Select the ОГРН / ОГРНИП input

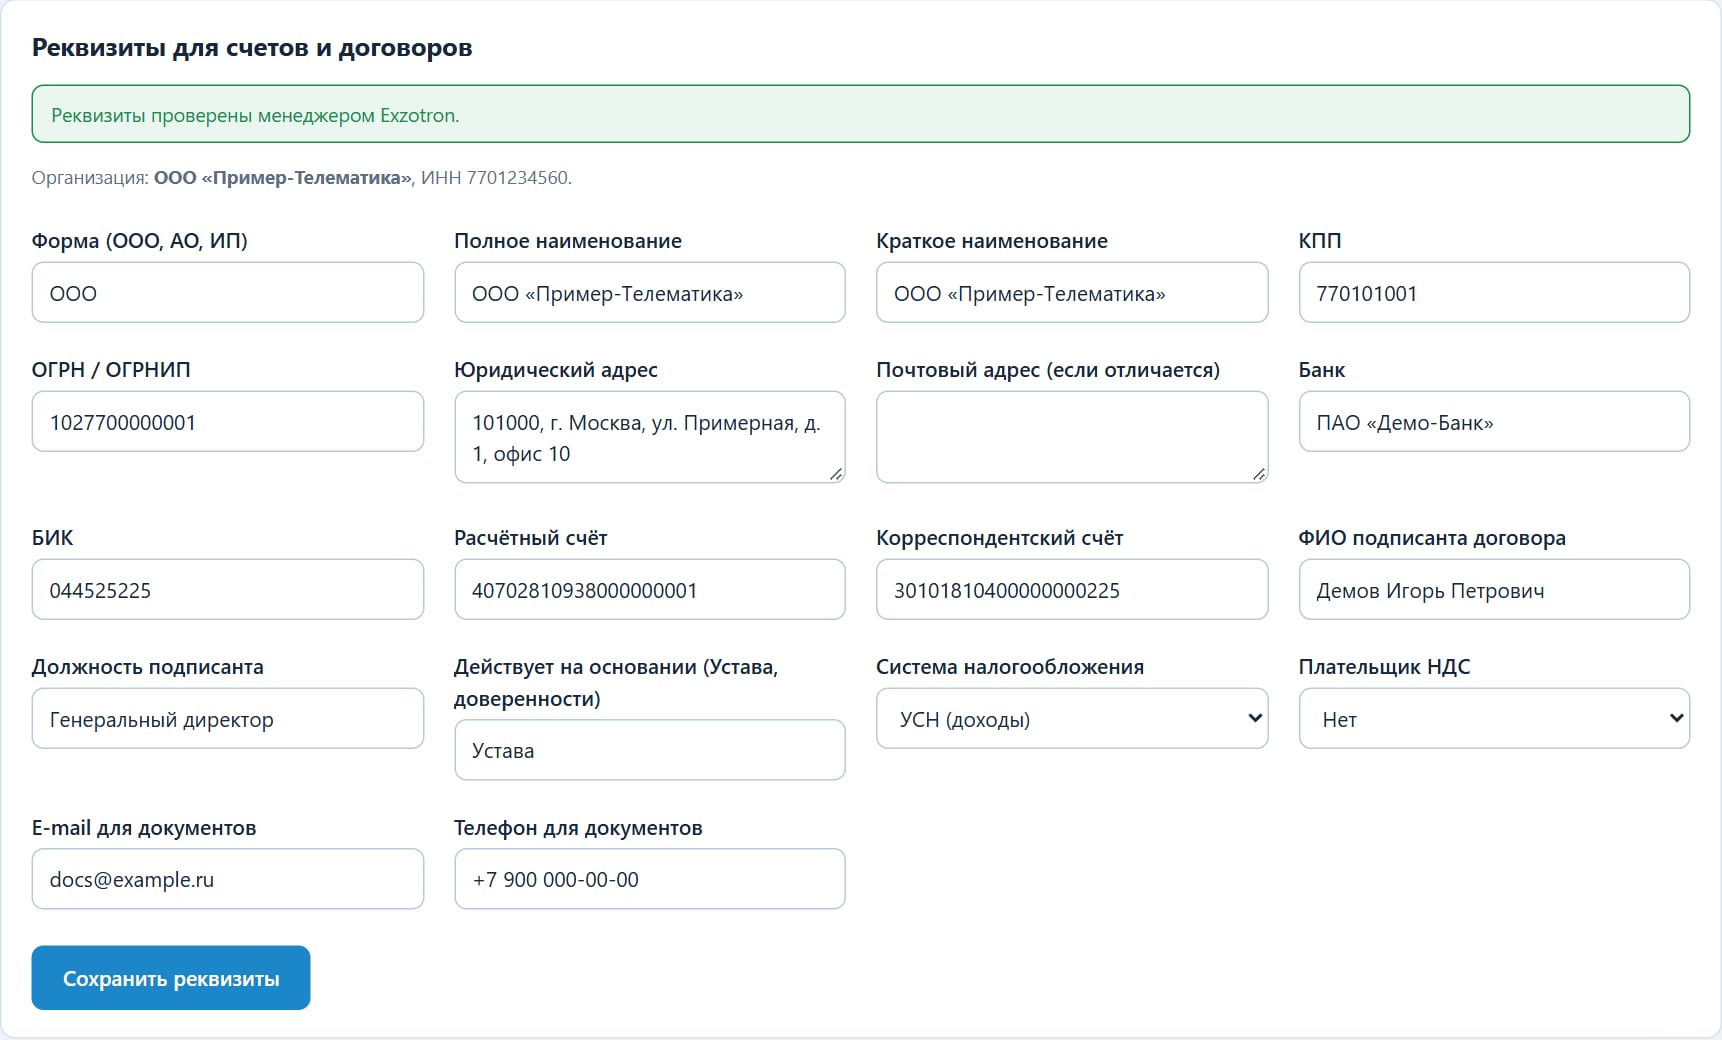point(228,421)
